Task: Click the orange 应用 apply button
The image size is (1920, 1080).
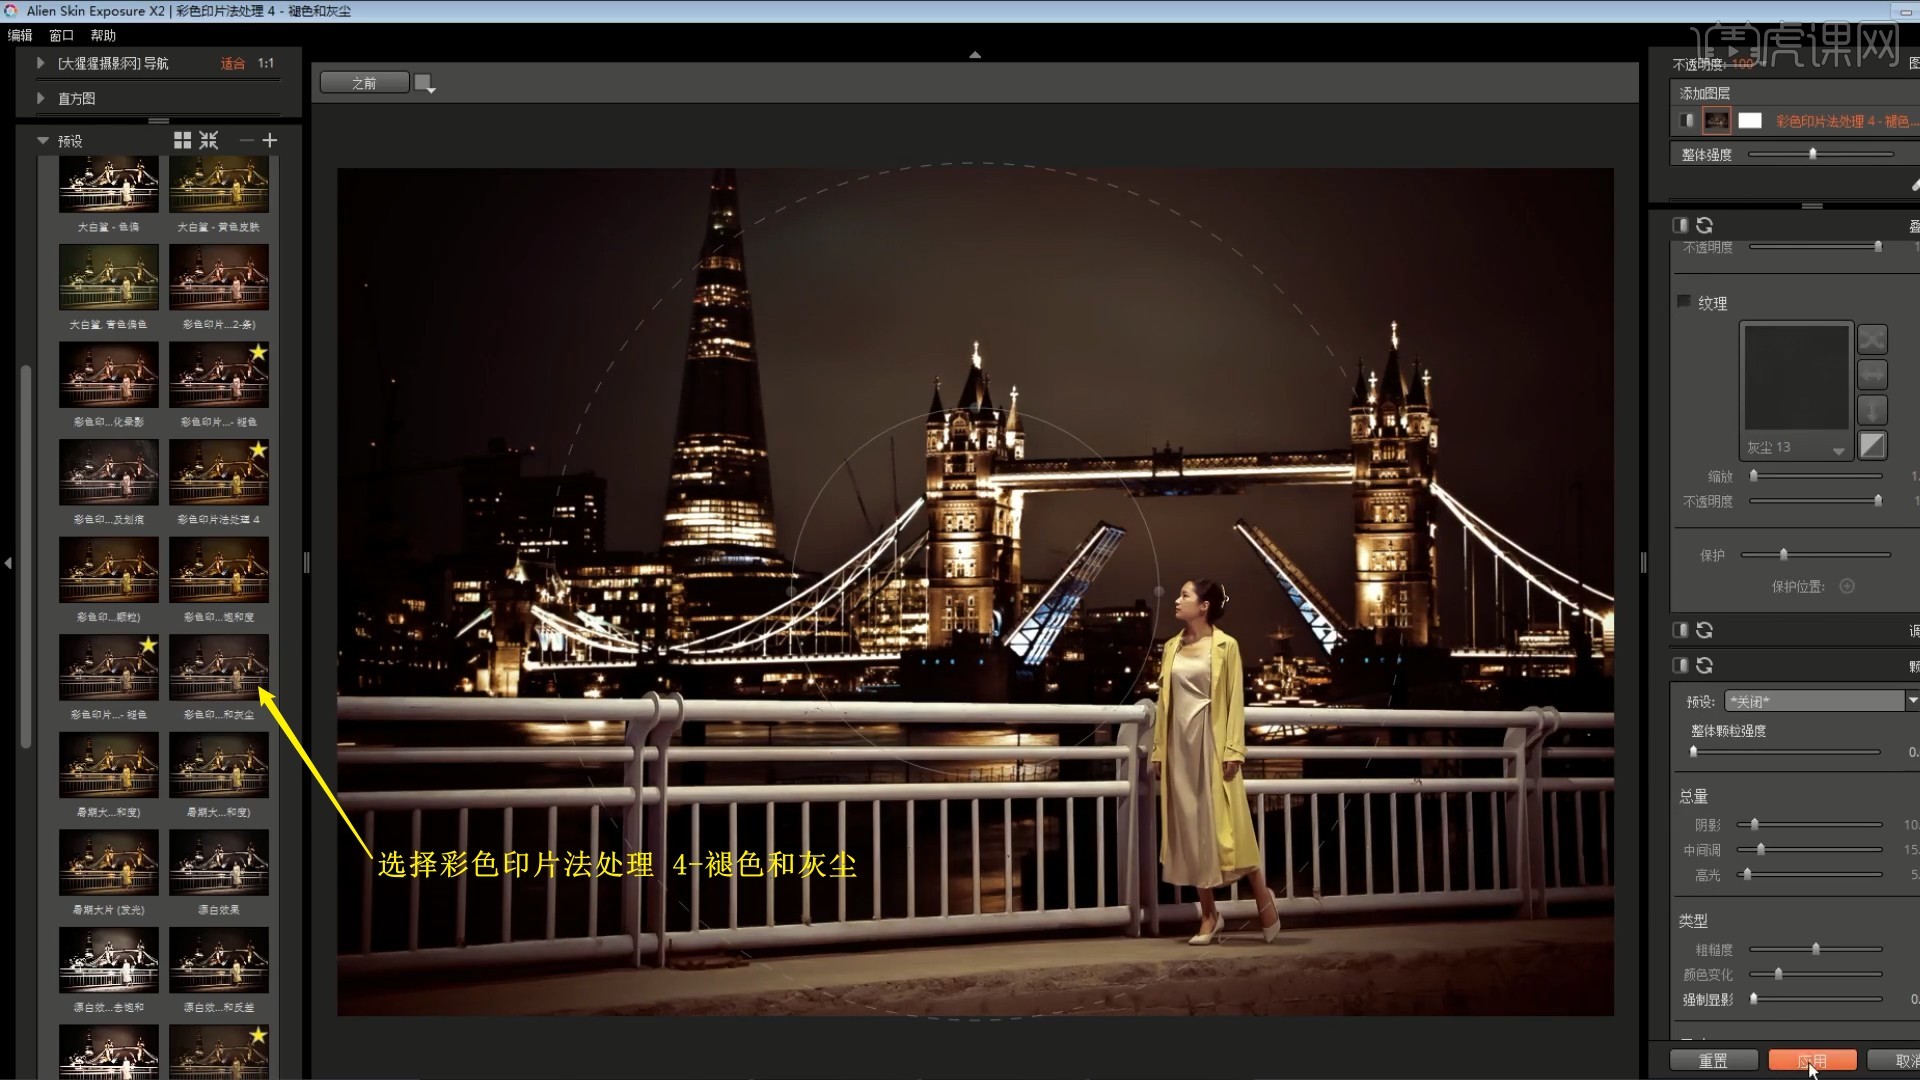Action: pos(1812,1061)
